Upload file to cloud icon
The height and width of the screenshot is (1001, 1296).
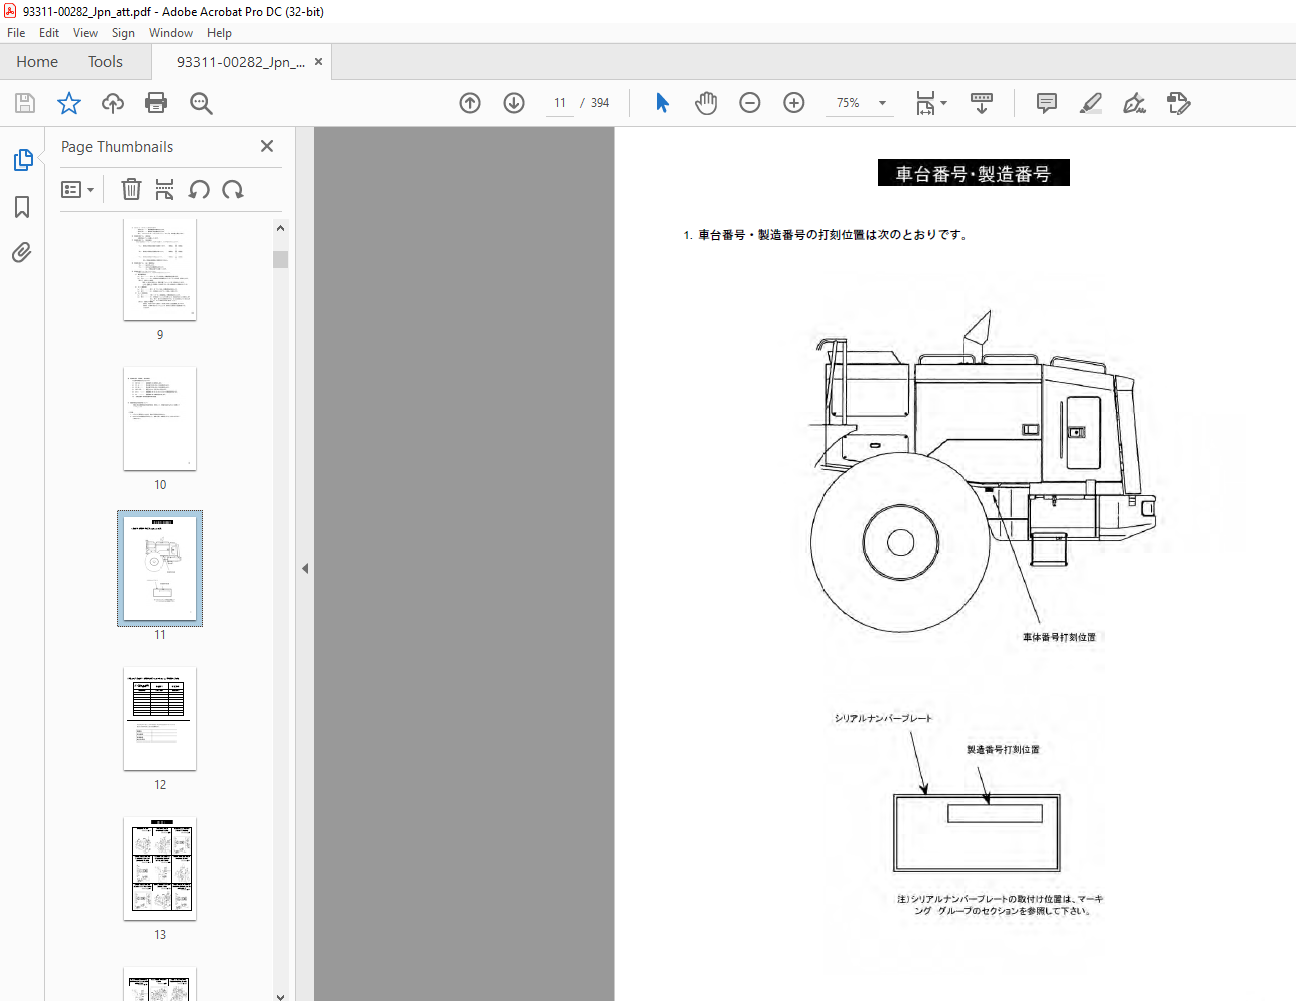click(x=113, y=103)
